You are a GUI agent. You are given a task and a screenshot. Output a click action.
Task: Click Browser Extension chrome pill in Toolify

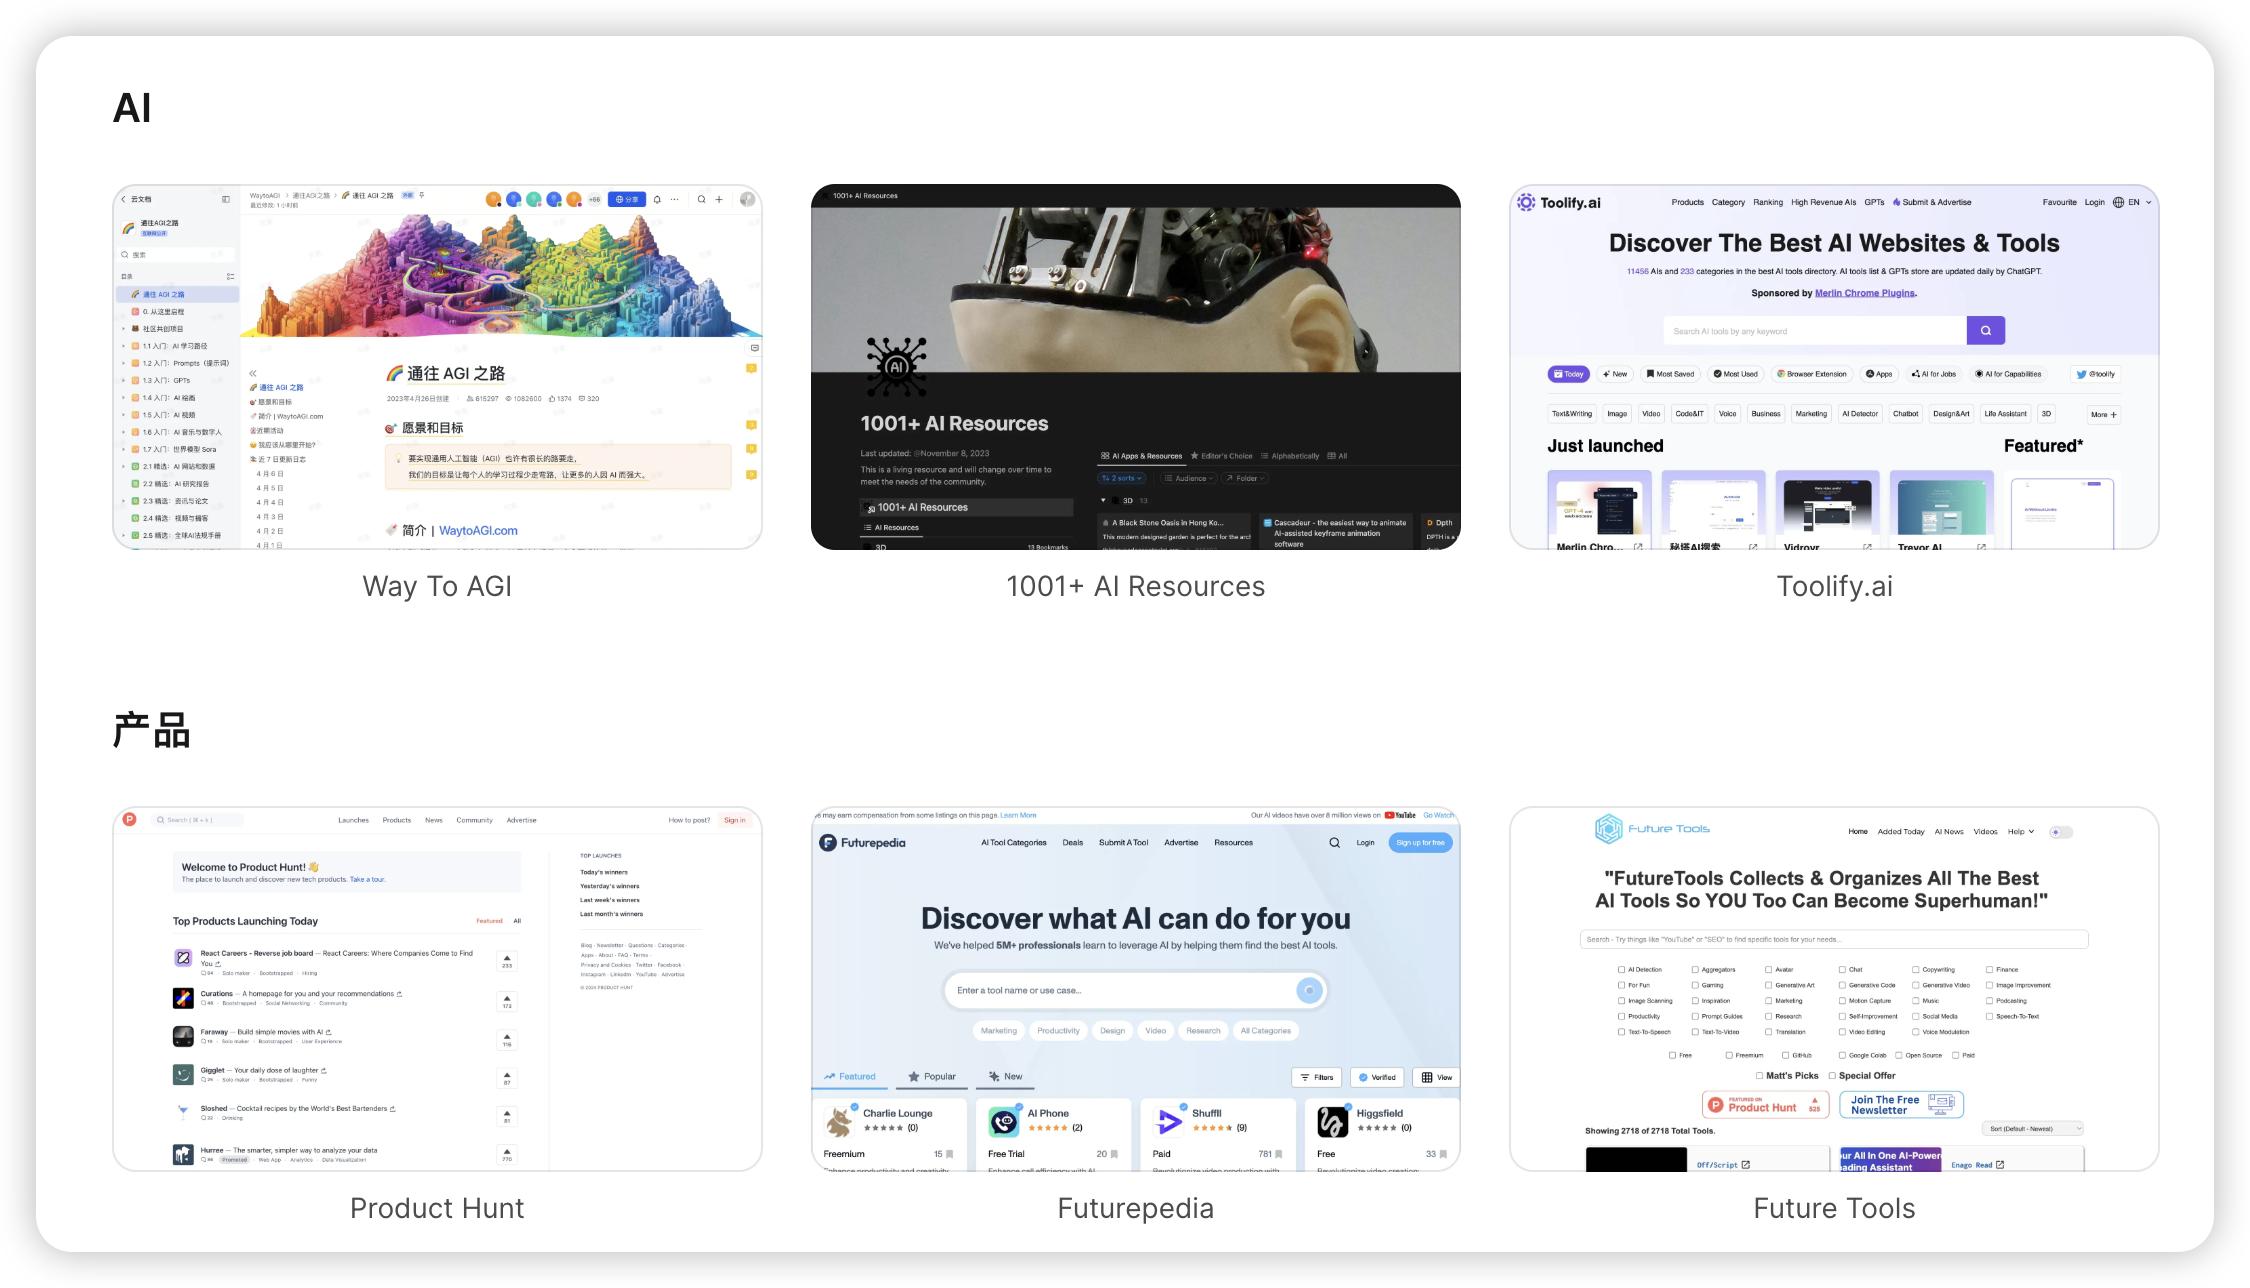click(1811, 374)
